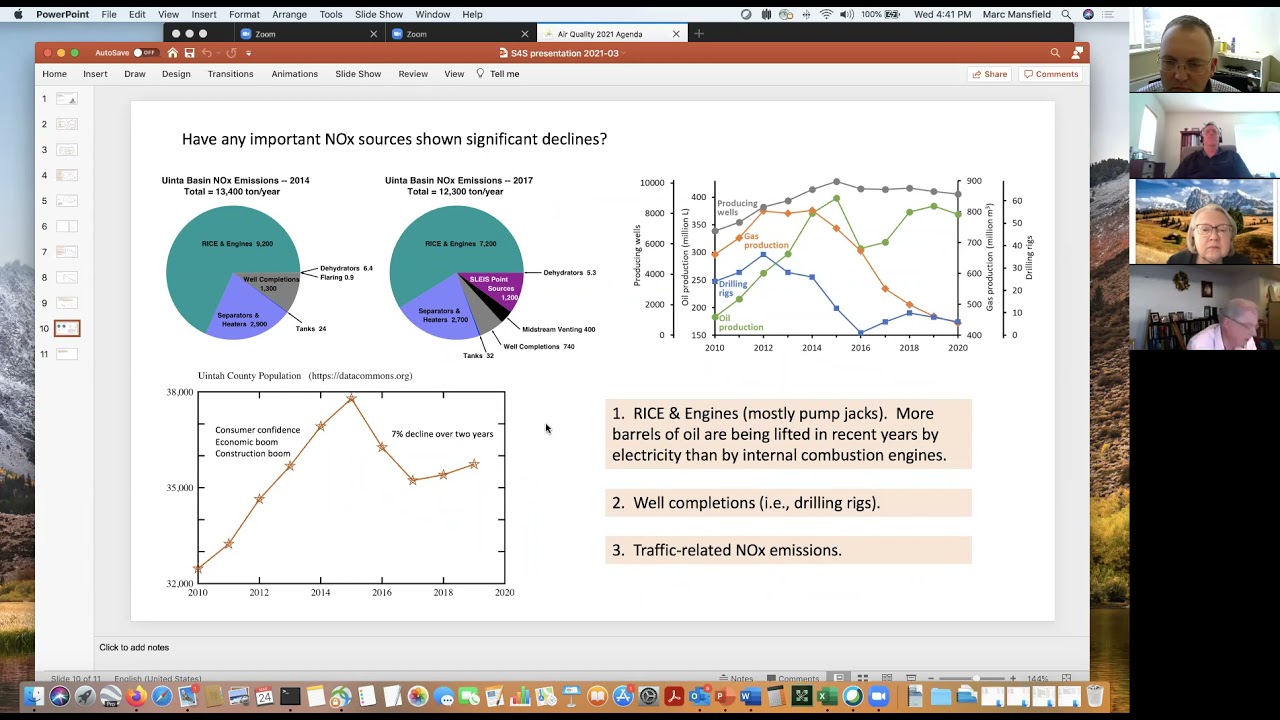Screen dimensions: 1280x720
Task: Select slide 9 thumbnail
Action: (66, 303)
